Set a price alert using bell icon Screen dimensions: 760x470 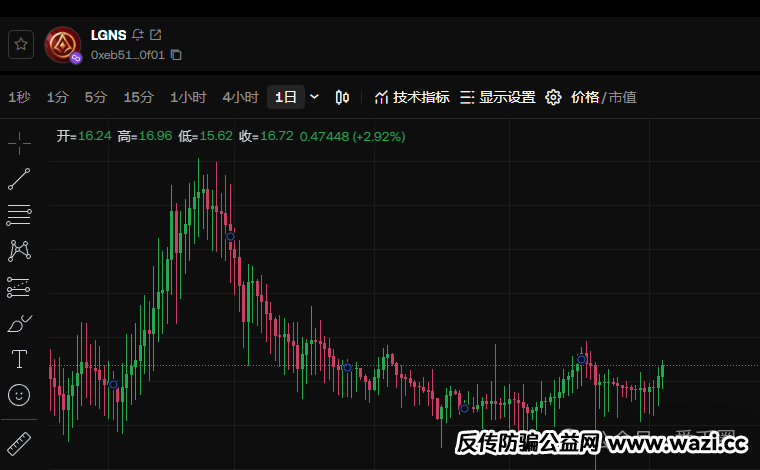[x=138, y=35]
